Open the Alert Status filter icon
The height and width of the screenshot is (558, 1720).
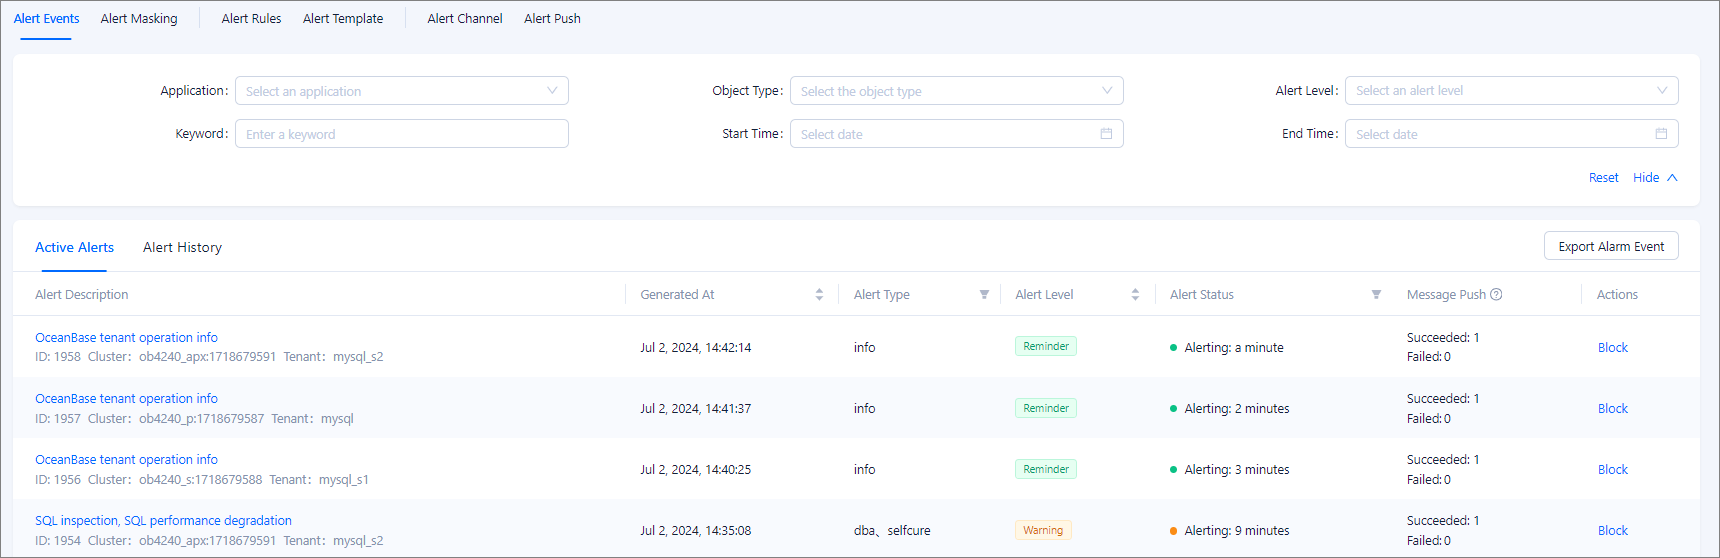click(x=1376, y=295)
